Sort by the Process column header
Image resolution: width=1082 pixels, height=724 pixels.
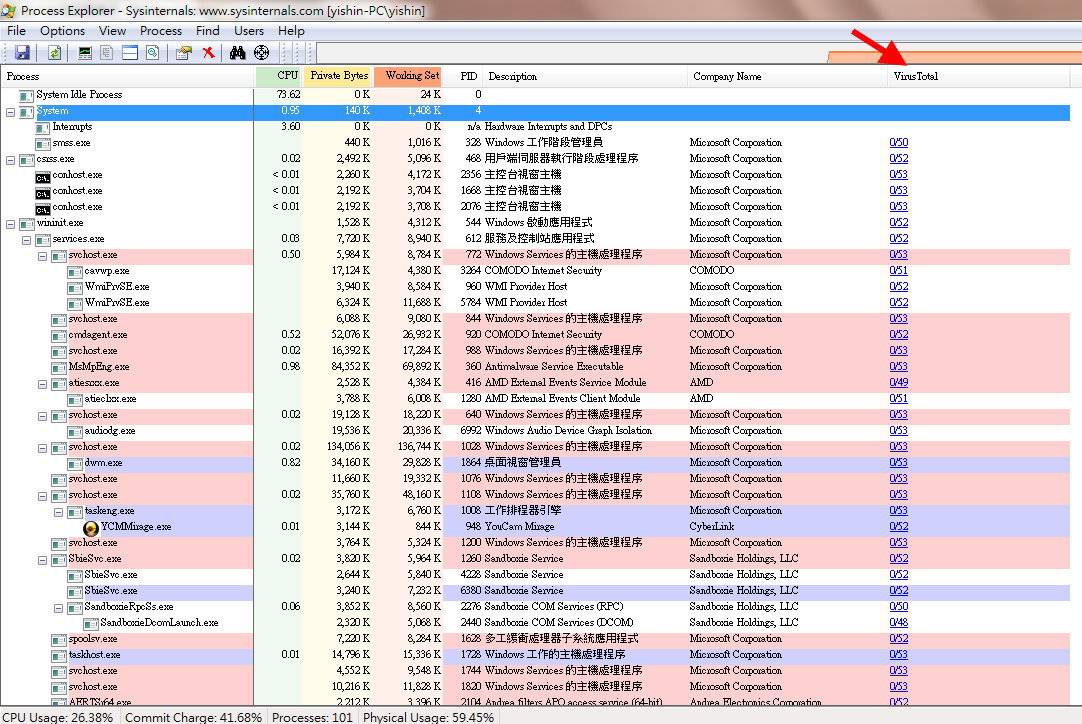click(x=128, y=76)
